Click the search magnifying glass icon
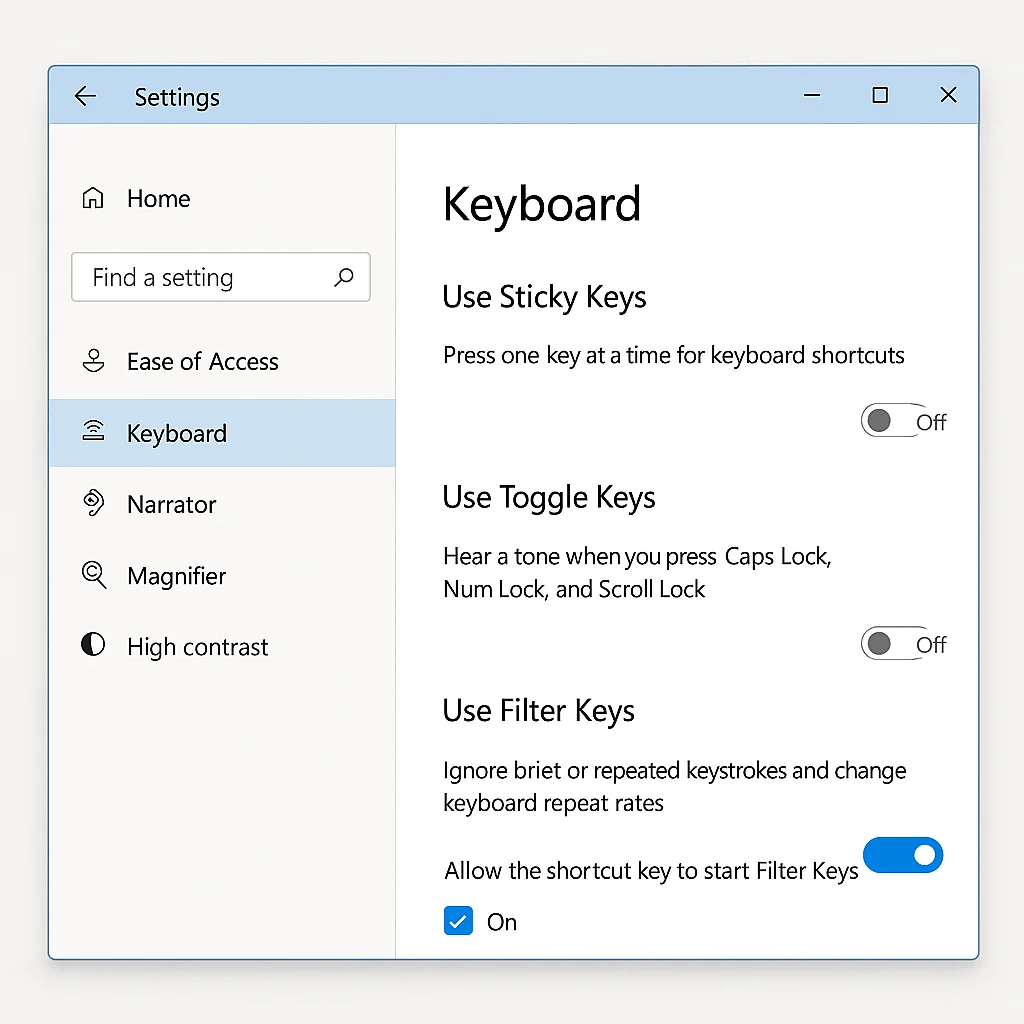This screenshot has height=1024, width=1024. [344, 276]
